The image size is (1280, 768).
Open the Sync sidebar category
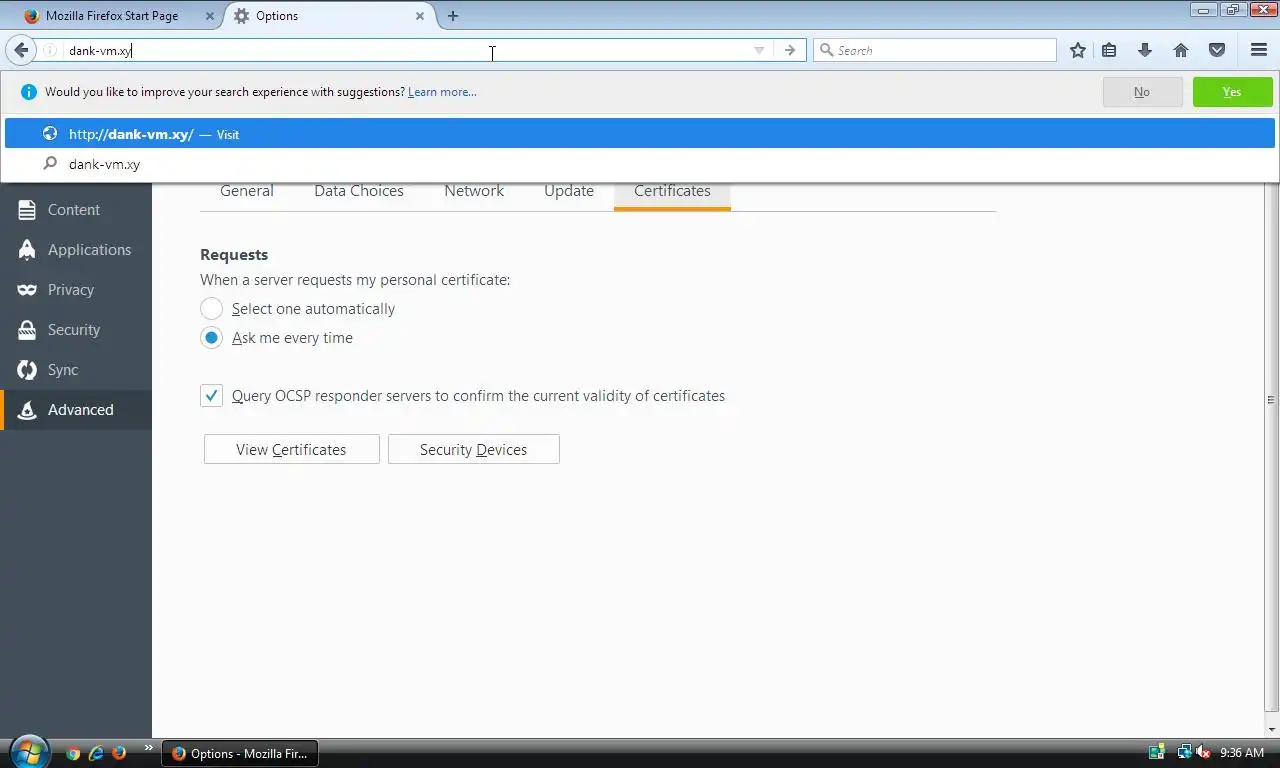[x=76, y=370]
